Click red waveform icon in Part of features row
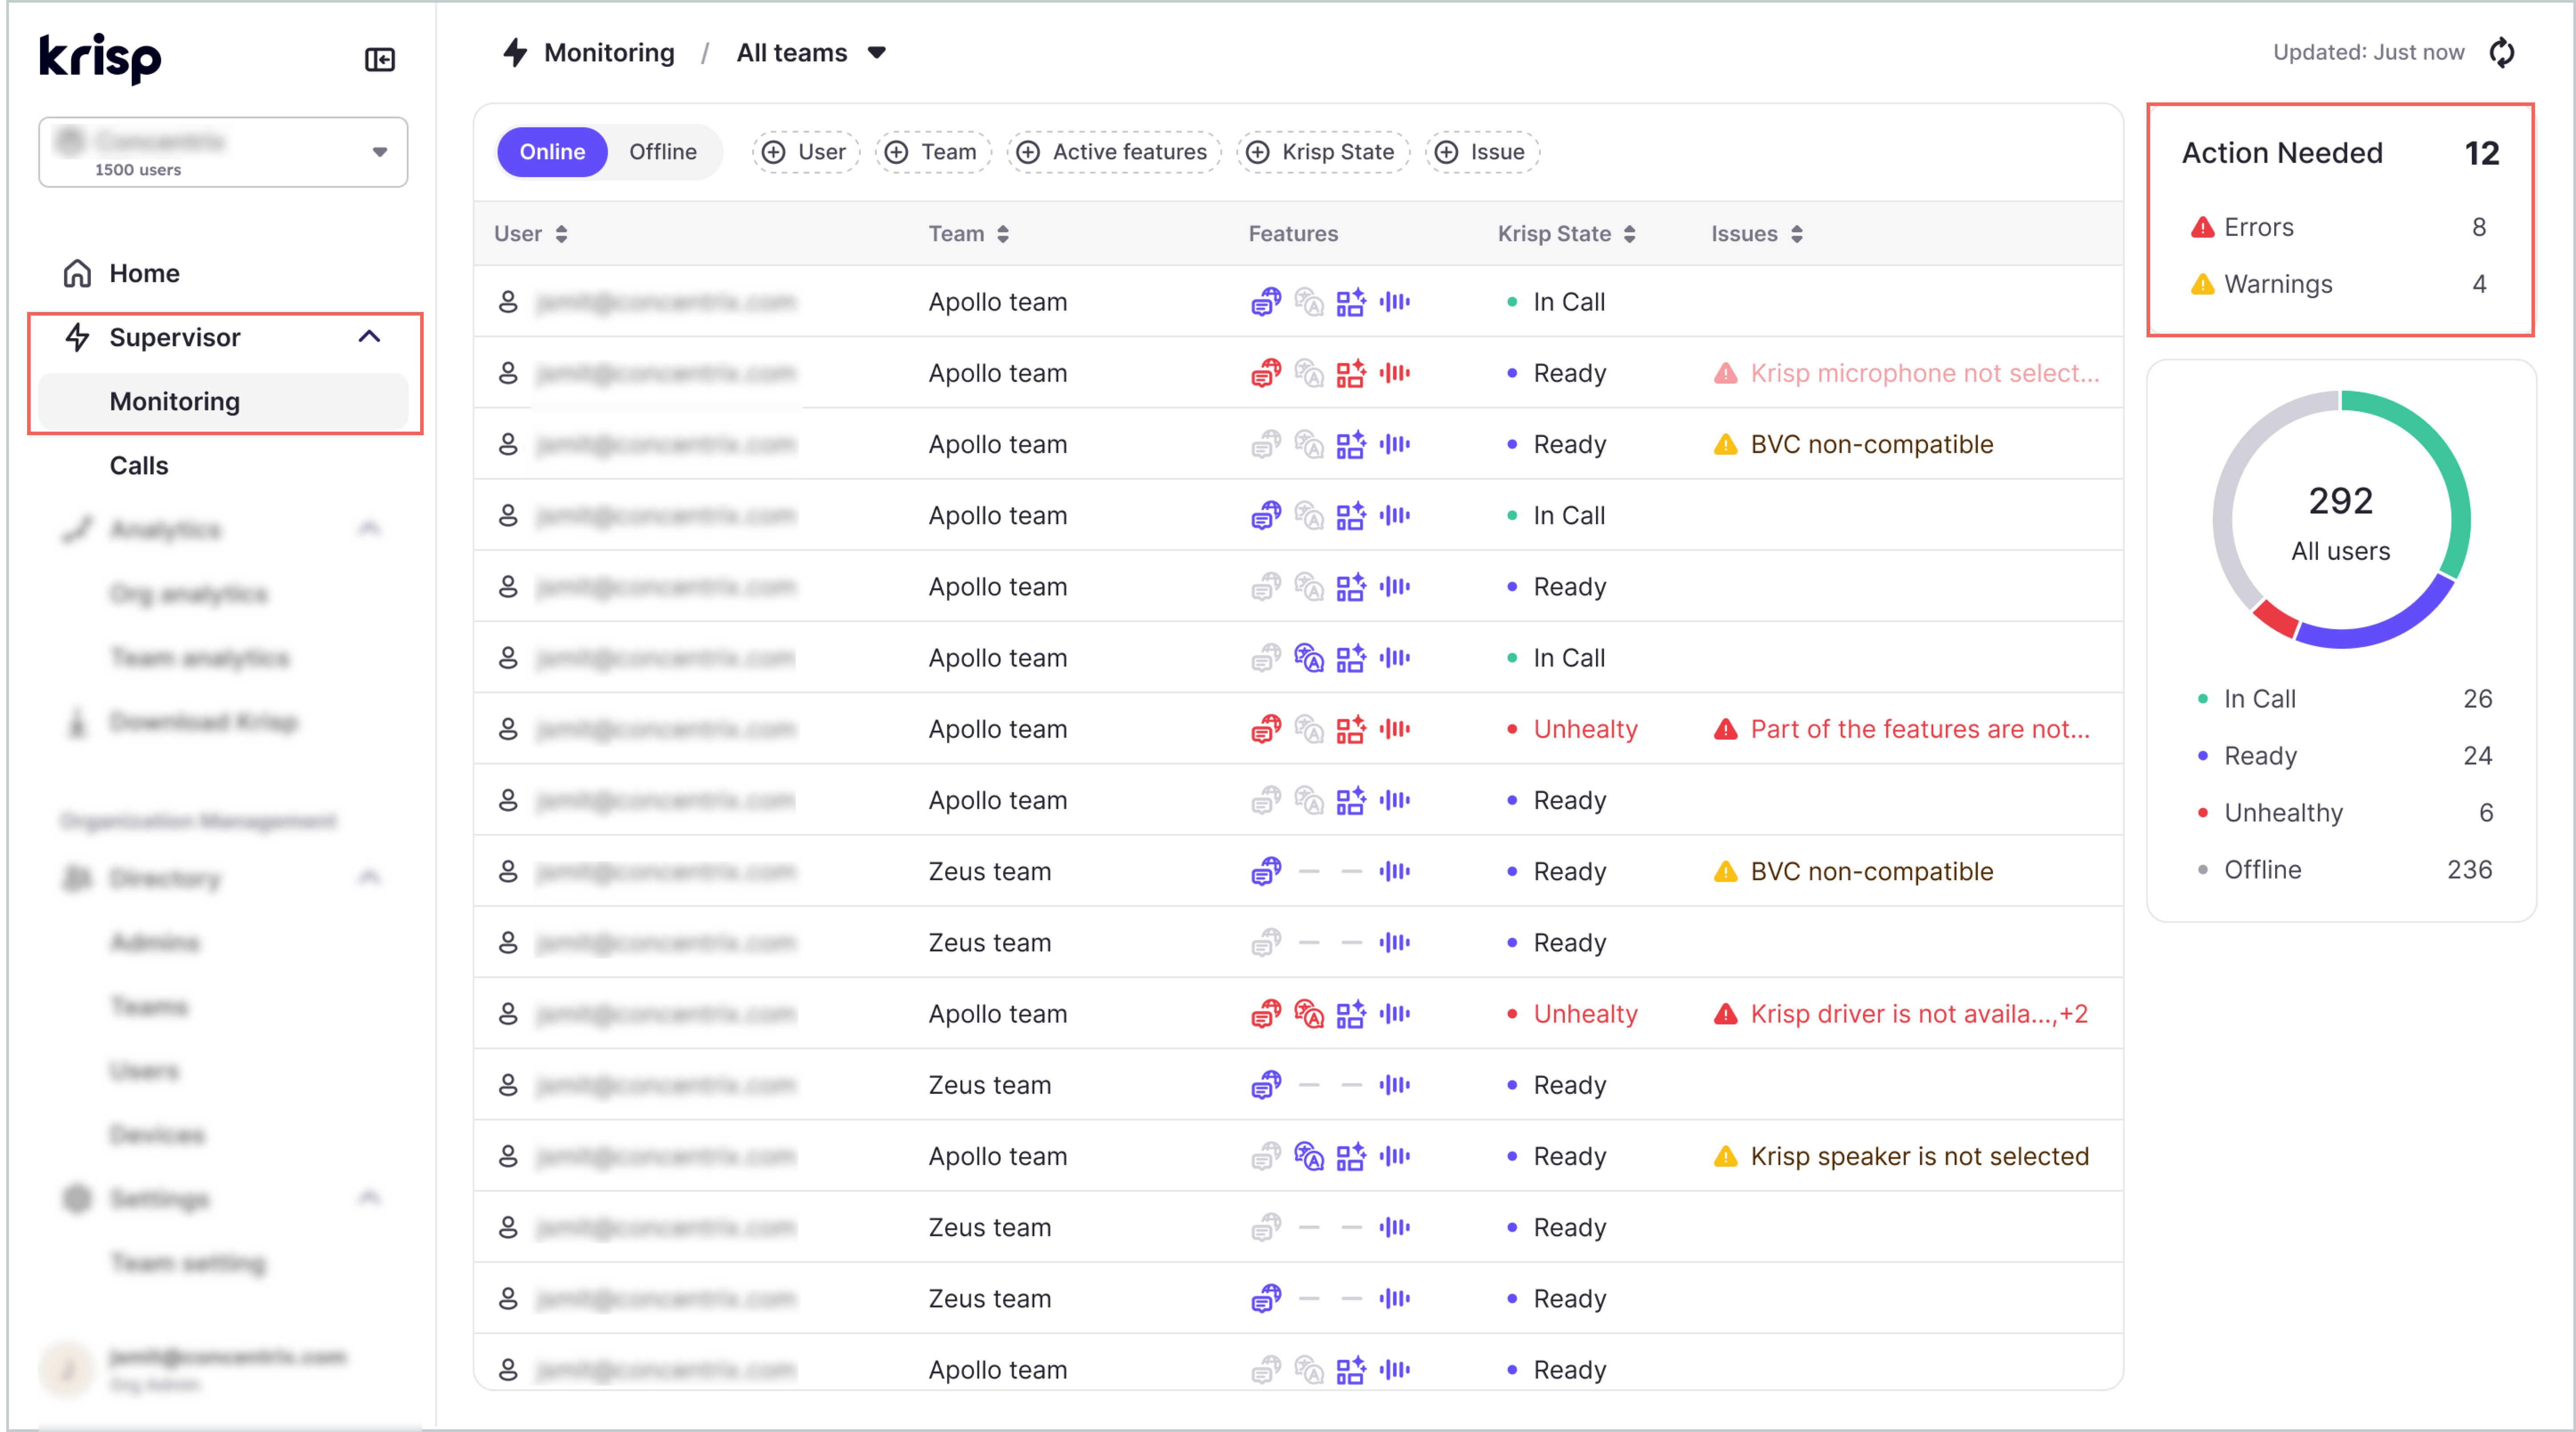Viewport: 2576px width, 1432px height. coord(1395,729)
